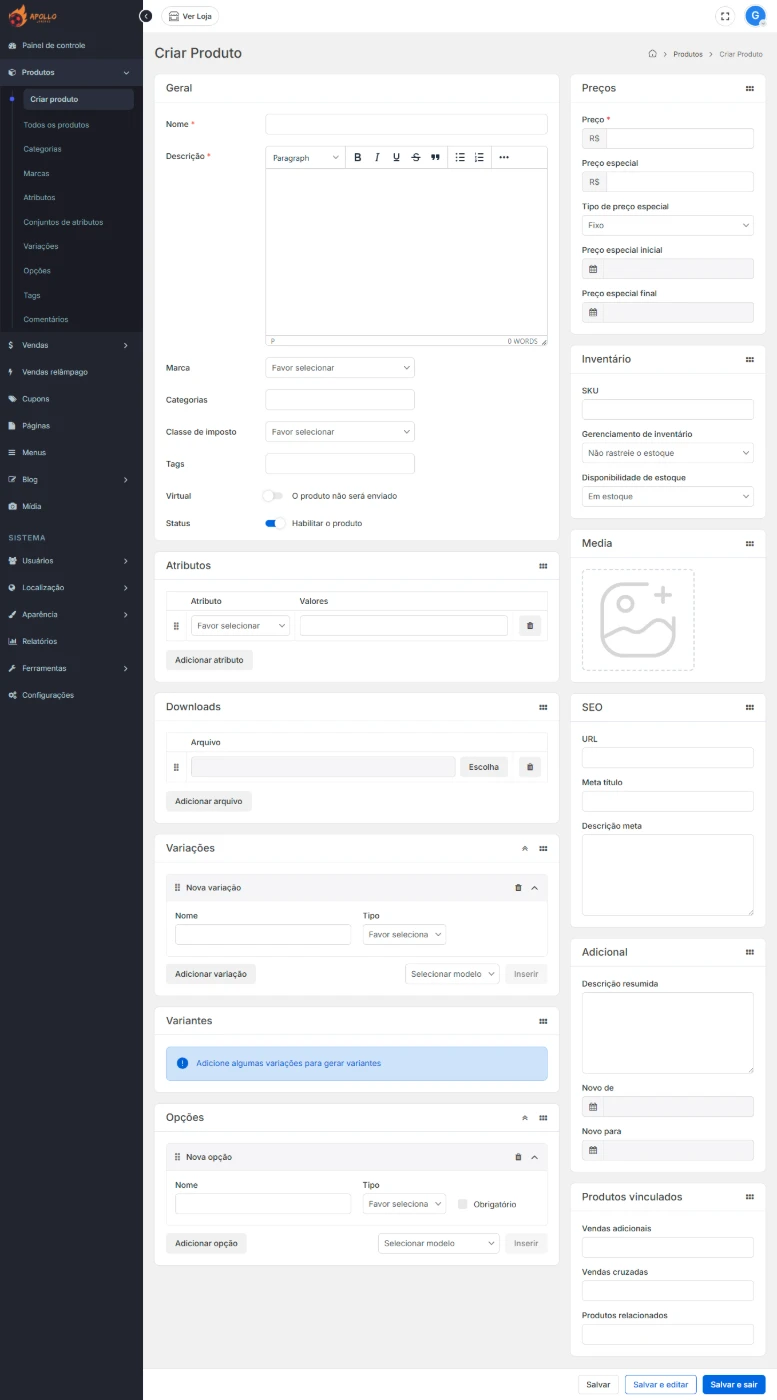Screen dimensions: 777x1400
Task: Click the media image upload placeholder
Action: (638, 620)
